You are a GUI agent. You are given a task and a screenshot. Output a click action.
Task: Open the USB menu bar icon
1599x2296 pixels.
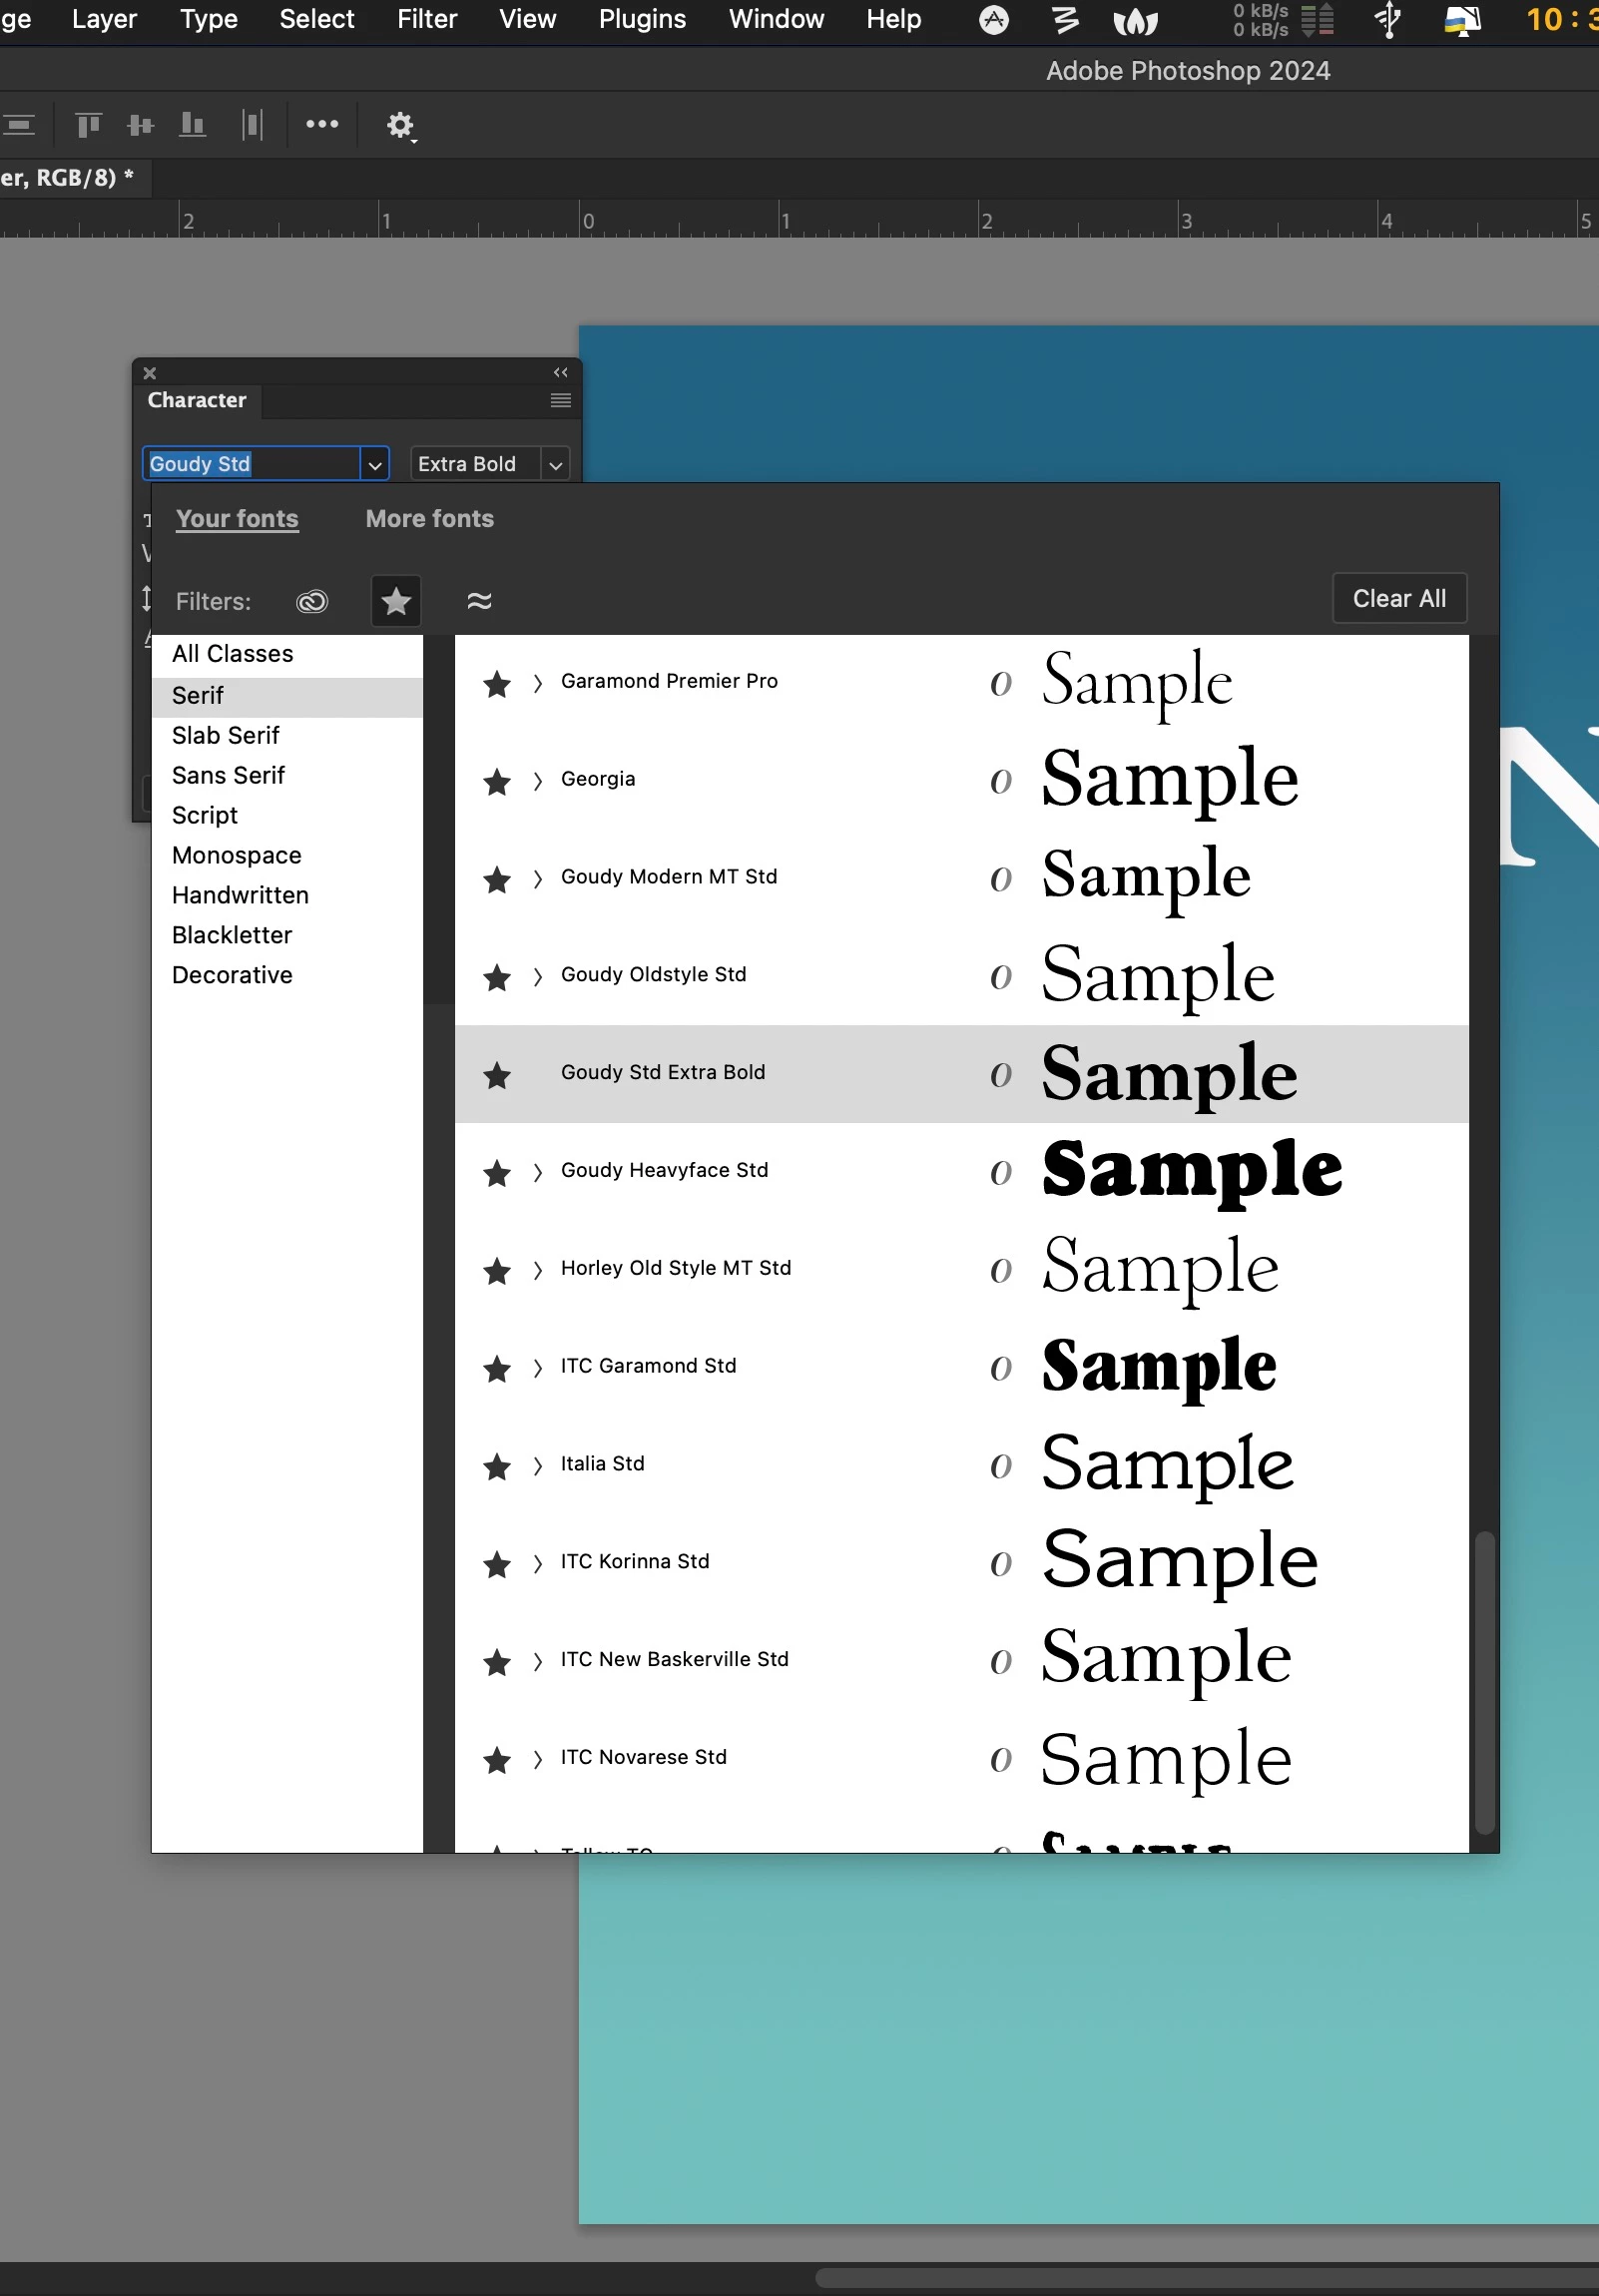point(1388,20)
